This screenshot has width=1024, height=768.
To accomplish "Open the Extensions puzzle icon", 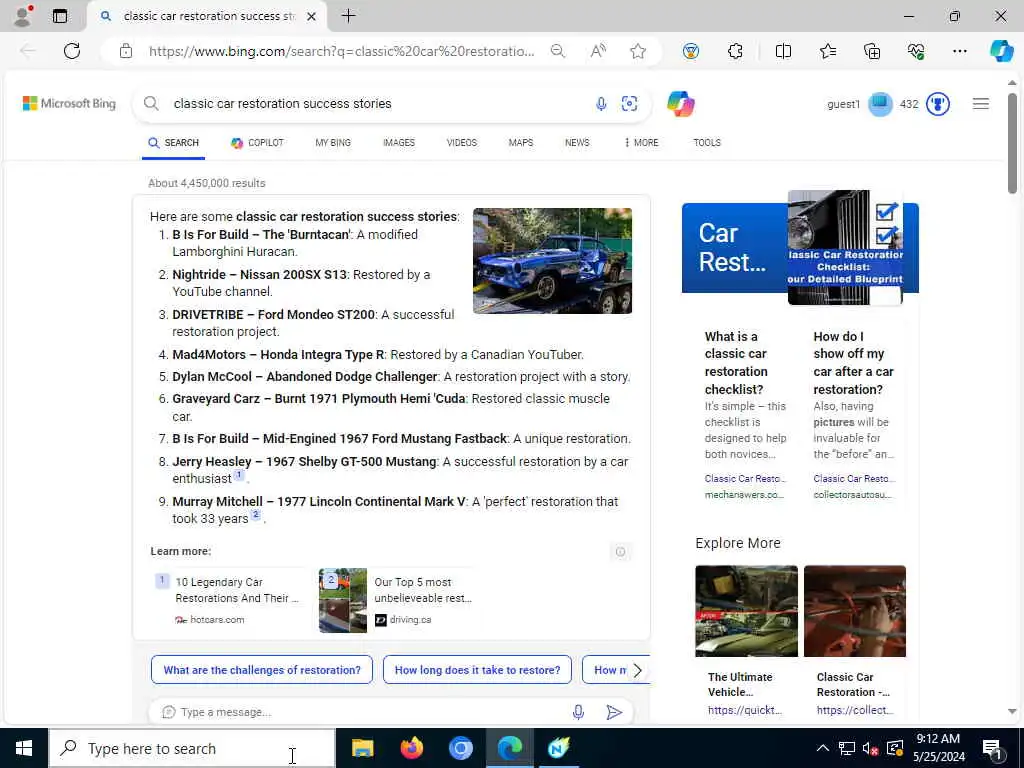I will tap(735, 51).
